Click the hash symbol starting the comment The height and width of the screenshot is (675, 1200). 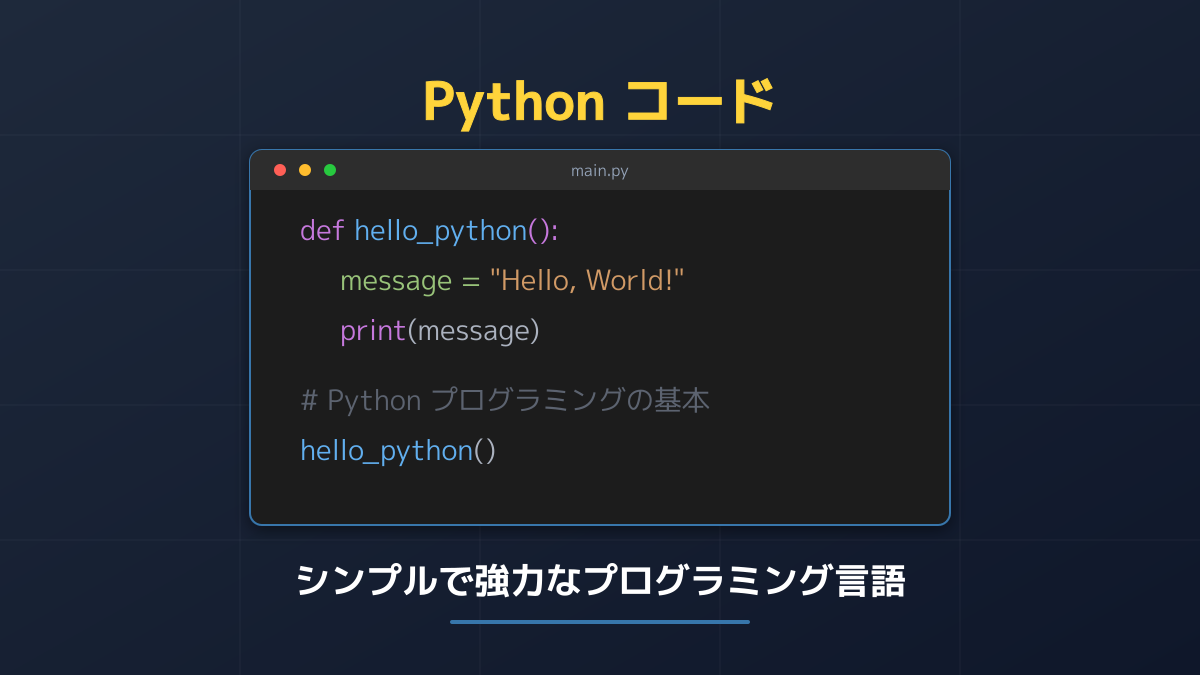(x=309, y=401)
